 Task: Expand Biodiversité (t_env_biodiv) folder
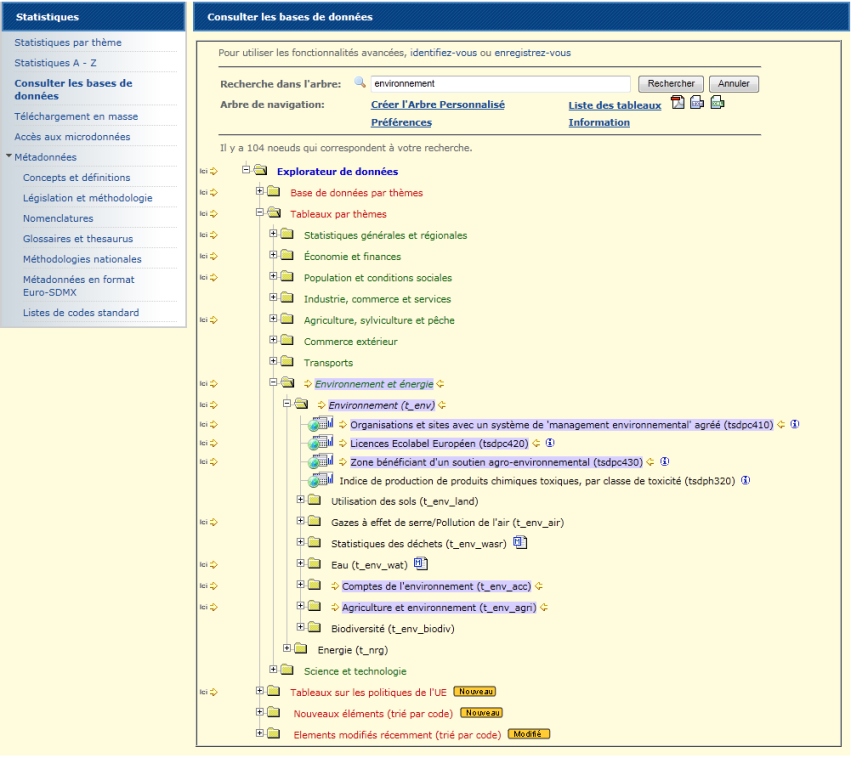pyautogui.click(x=300, y=627)
